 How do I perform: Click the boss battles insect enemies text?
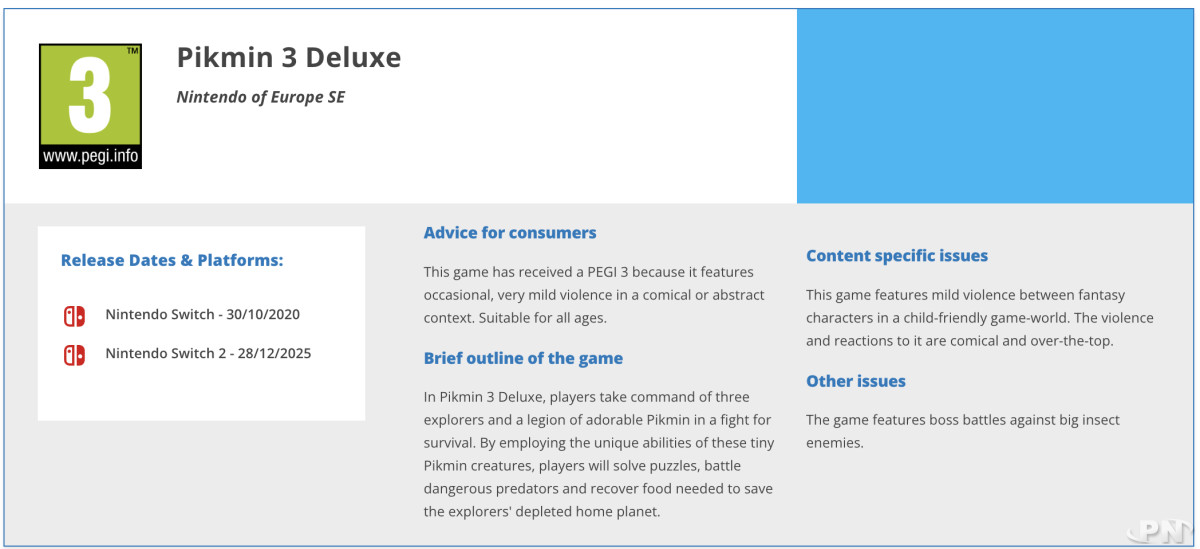962,431
